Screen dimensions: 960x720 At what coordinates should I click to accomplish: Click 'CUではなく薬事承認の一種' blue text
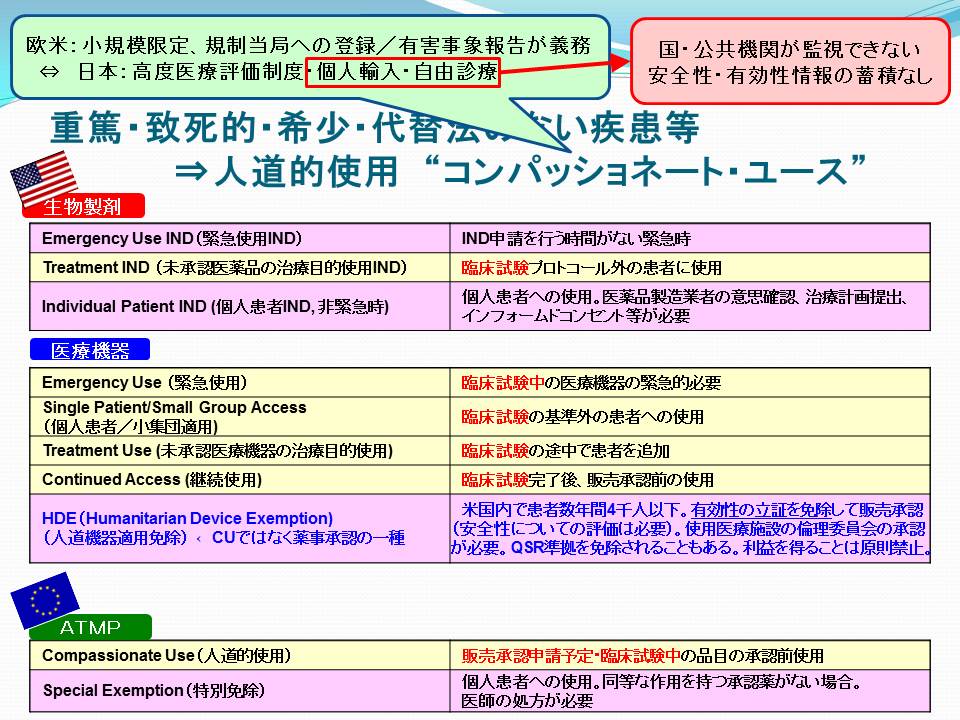(x=309, y=538)
